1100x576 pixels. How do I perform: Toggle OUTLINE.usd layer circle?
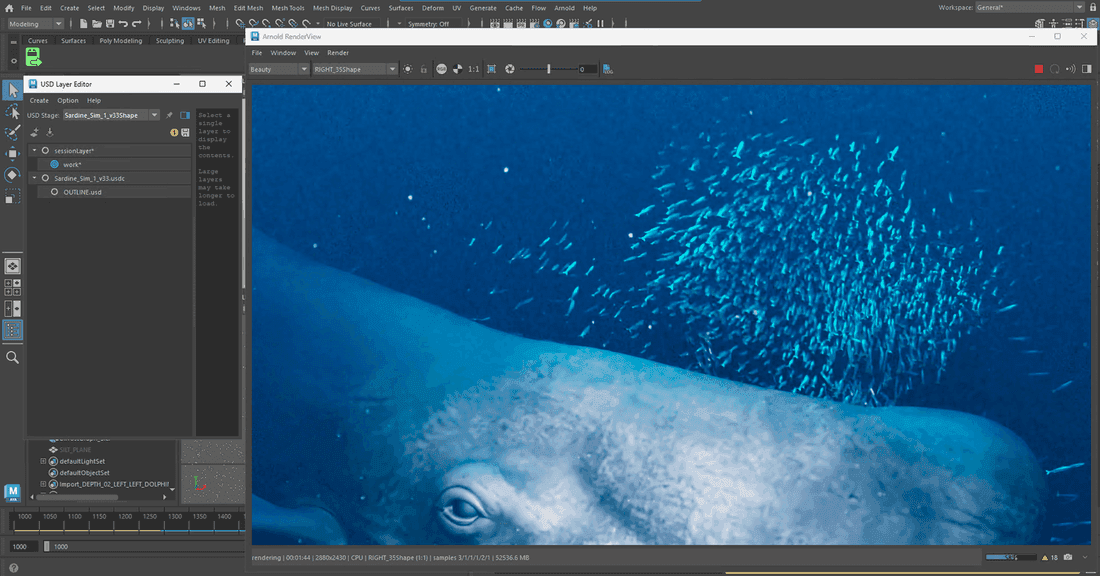(x=54, y=192)
